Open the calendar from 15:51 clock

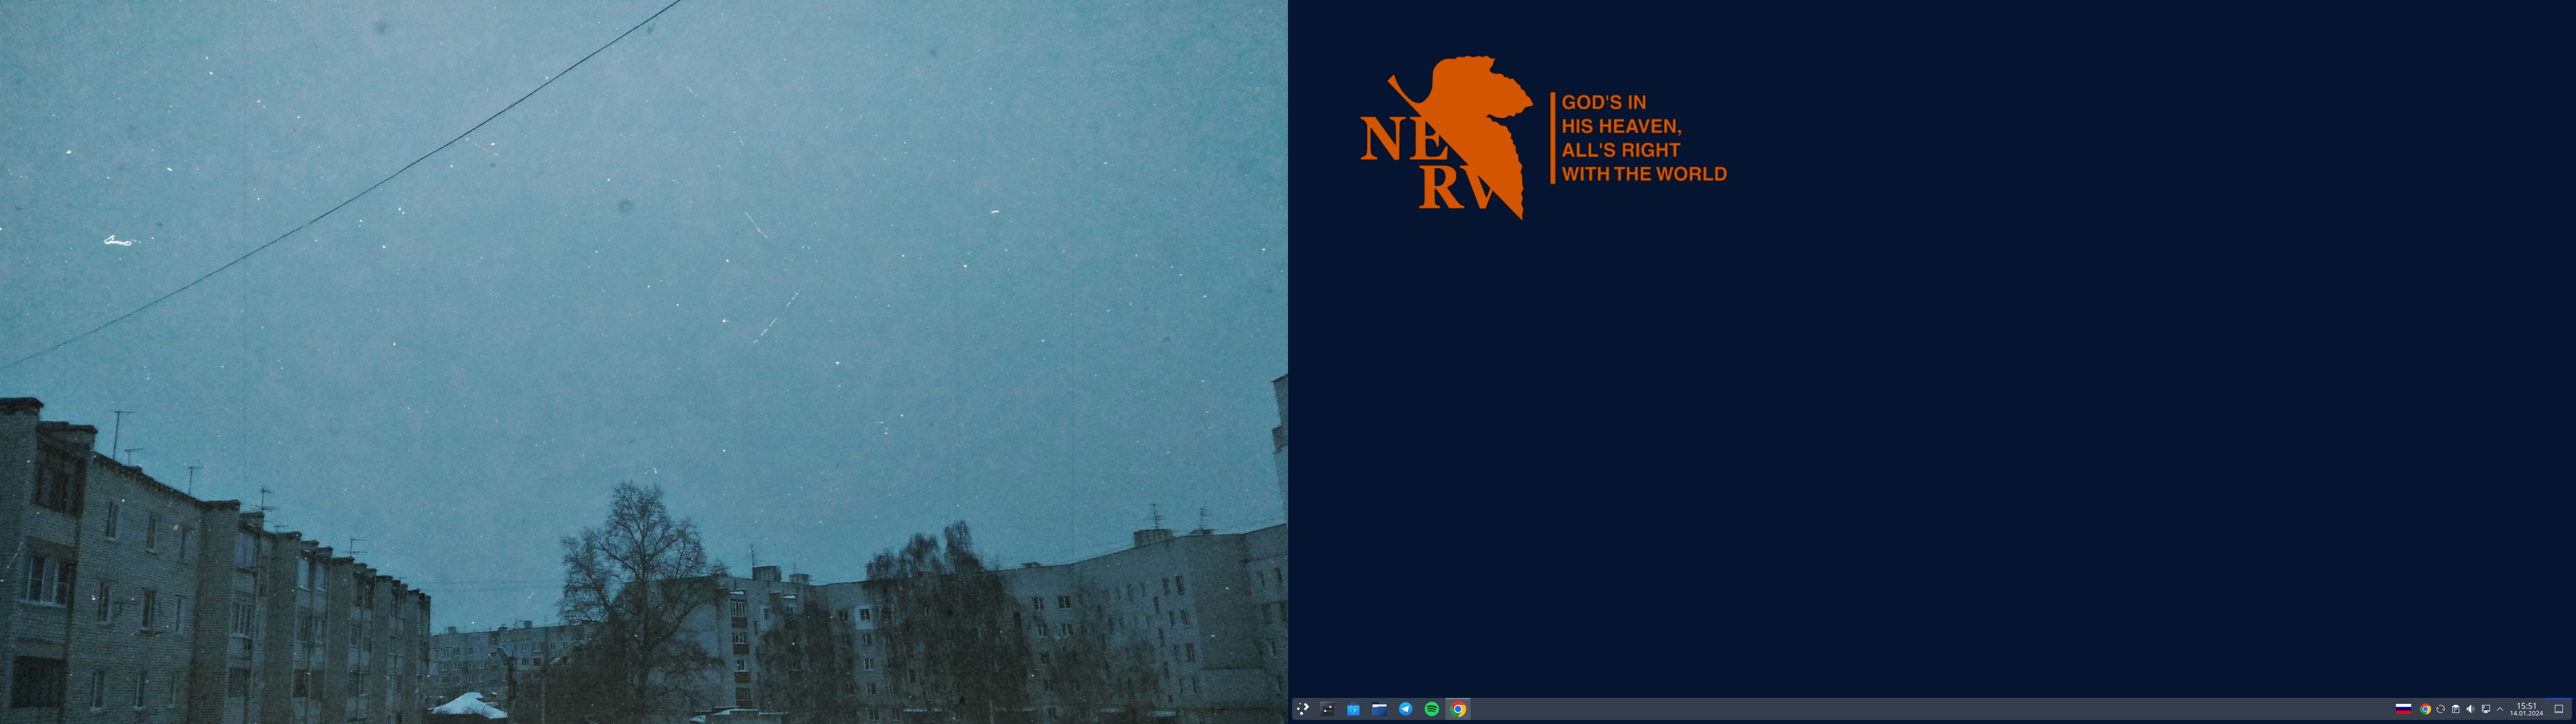click(2527, 709)
